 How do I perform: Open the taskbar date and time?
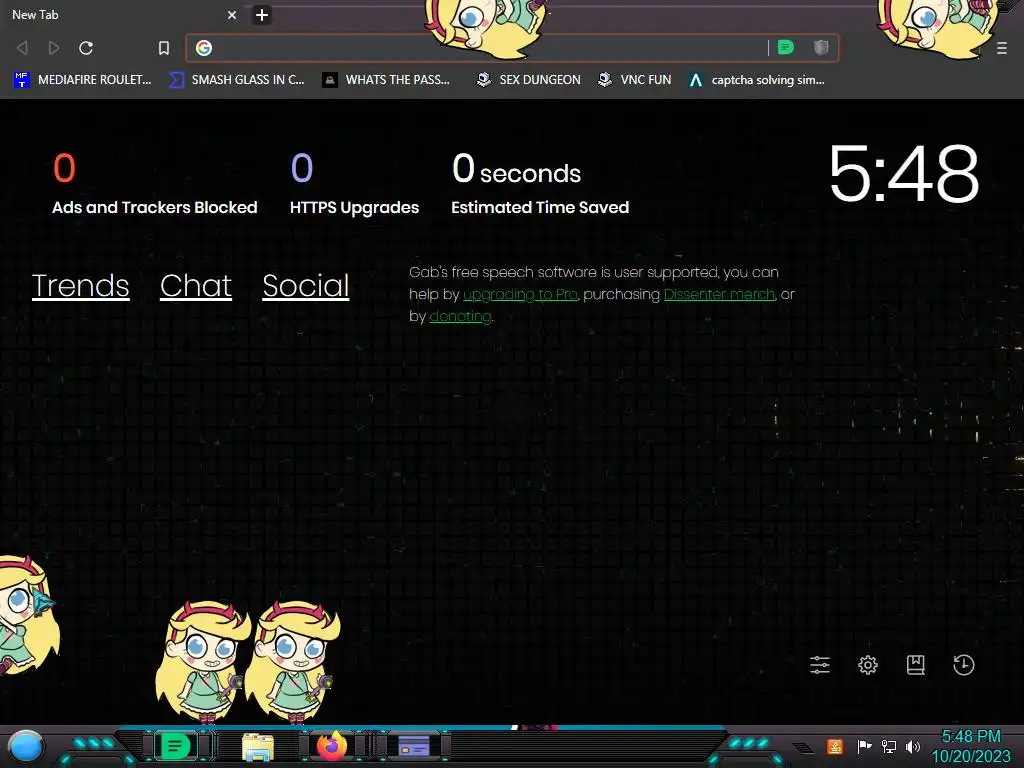tap(970, 746)
